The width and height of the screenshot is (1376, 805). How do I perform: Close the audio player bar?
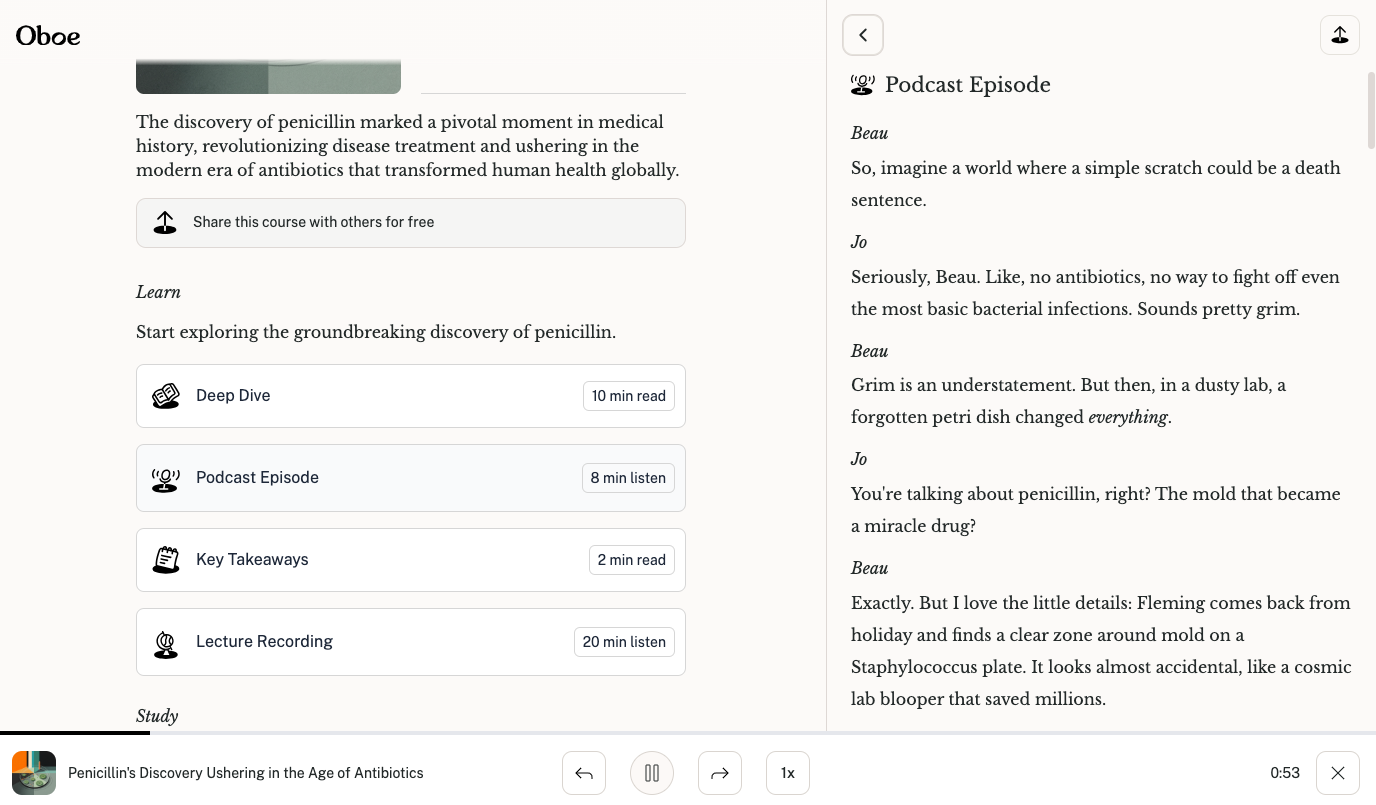1337,773
